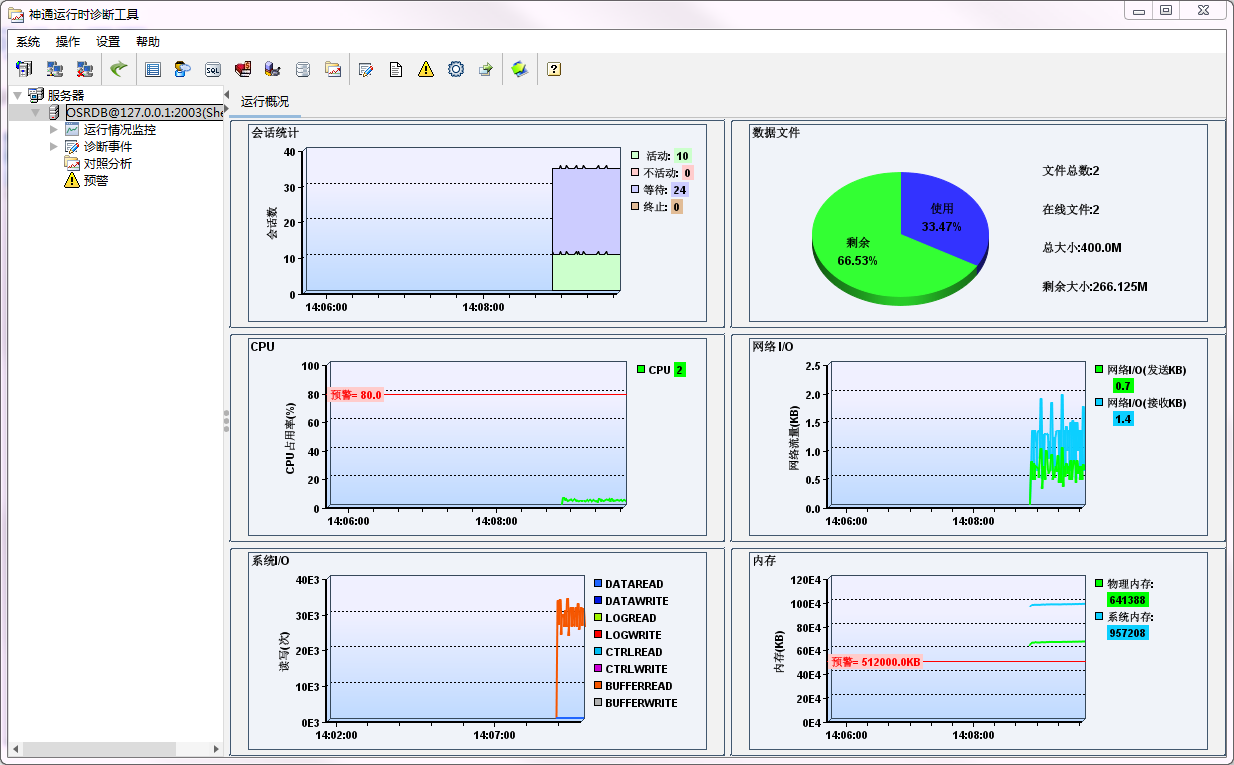Expand the 诊断事件 tree node
The image size is (1234, 765).
pyautogui.click(x=54, y=146)
